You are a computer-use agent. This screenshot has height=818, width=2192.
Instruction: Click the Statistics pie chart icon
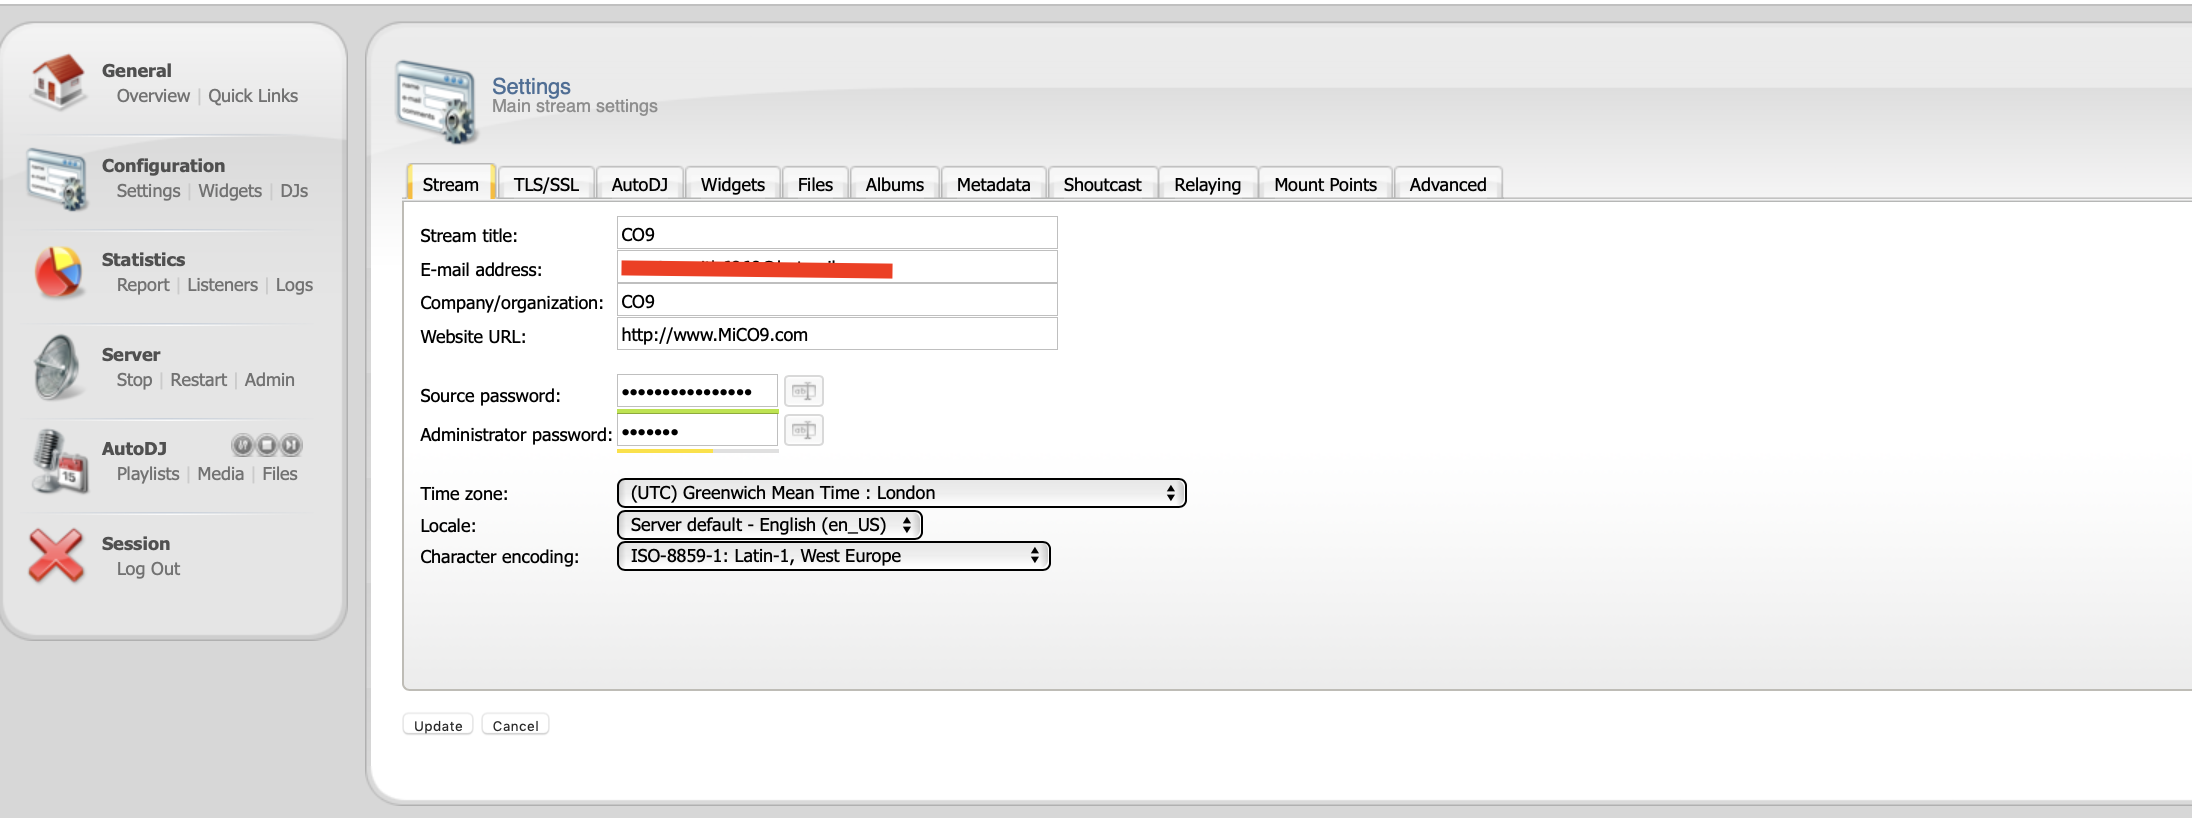pyautogui.click(x=58, y=273)
